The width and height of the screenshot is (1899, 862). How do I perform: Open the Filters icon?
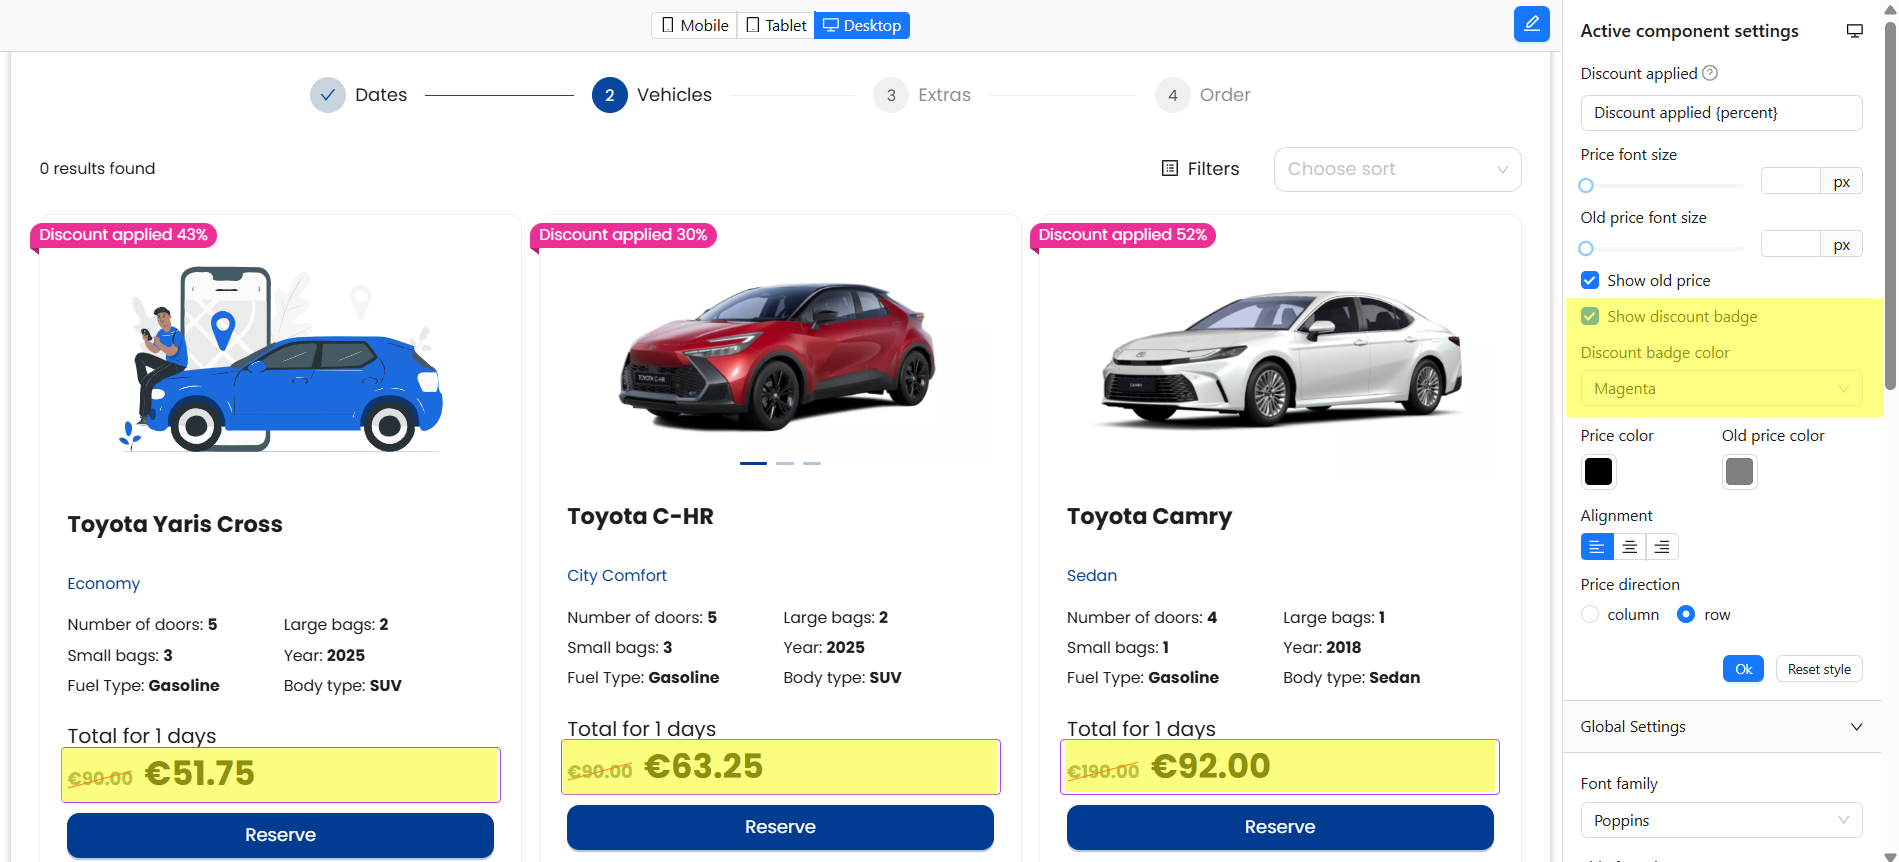1170,168
